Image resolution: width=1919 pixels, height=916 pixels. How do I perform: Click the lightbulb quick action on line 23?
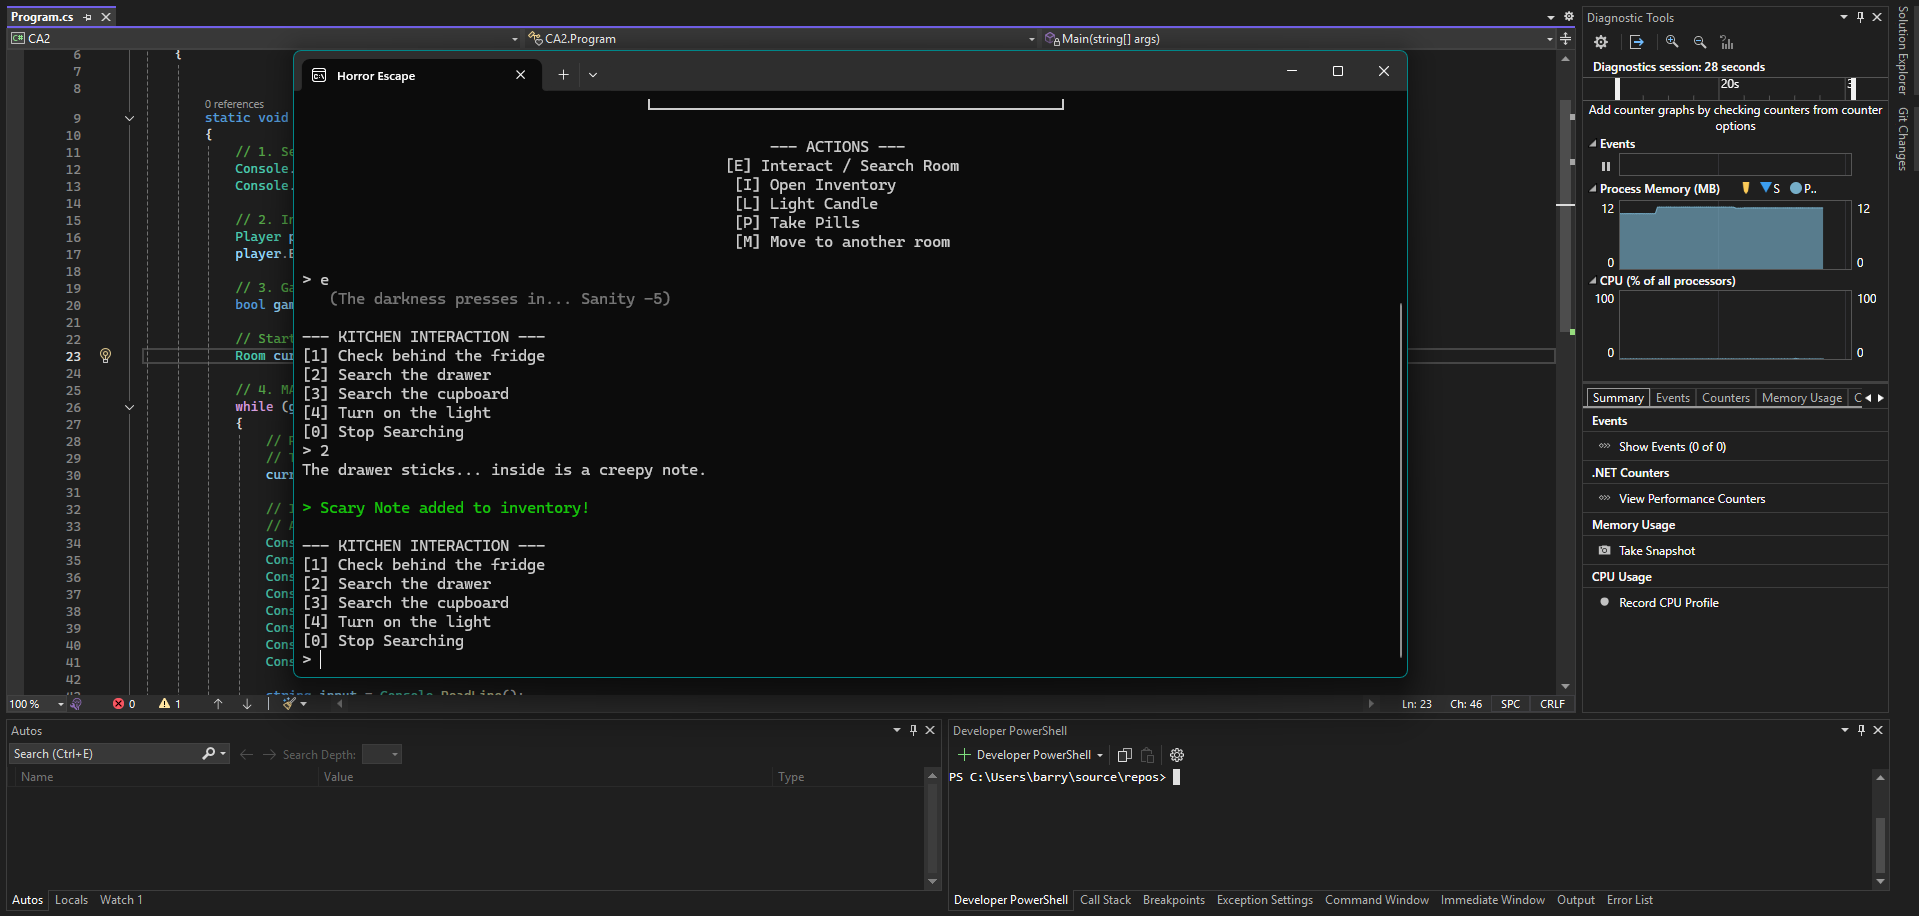[105, 356]
